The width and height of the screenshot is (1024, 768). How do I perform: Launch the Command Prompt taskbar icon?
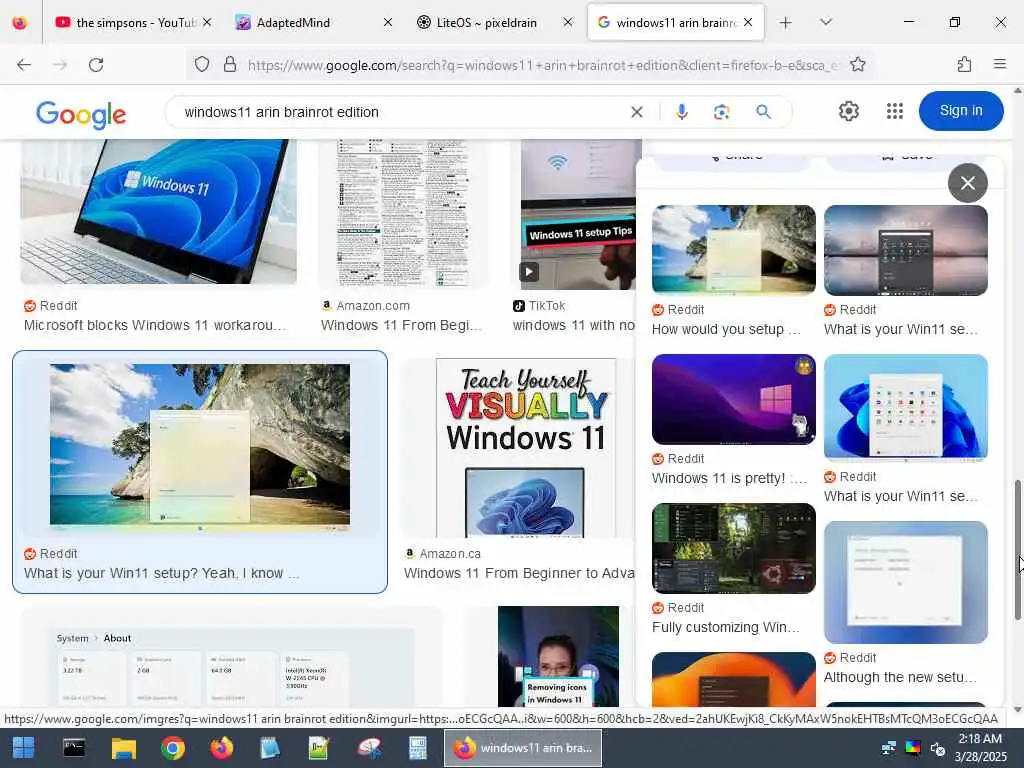[x=74, y=748]
